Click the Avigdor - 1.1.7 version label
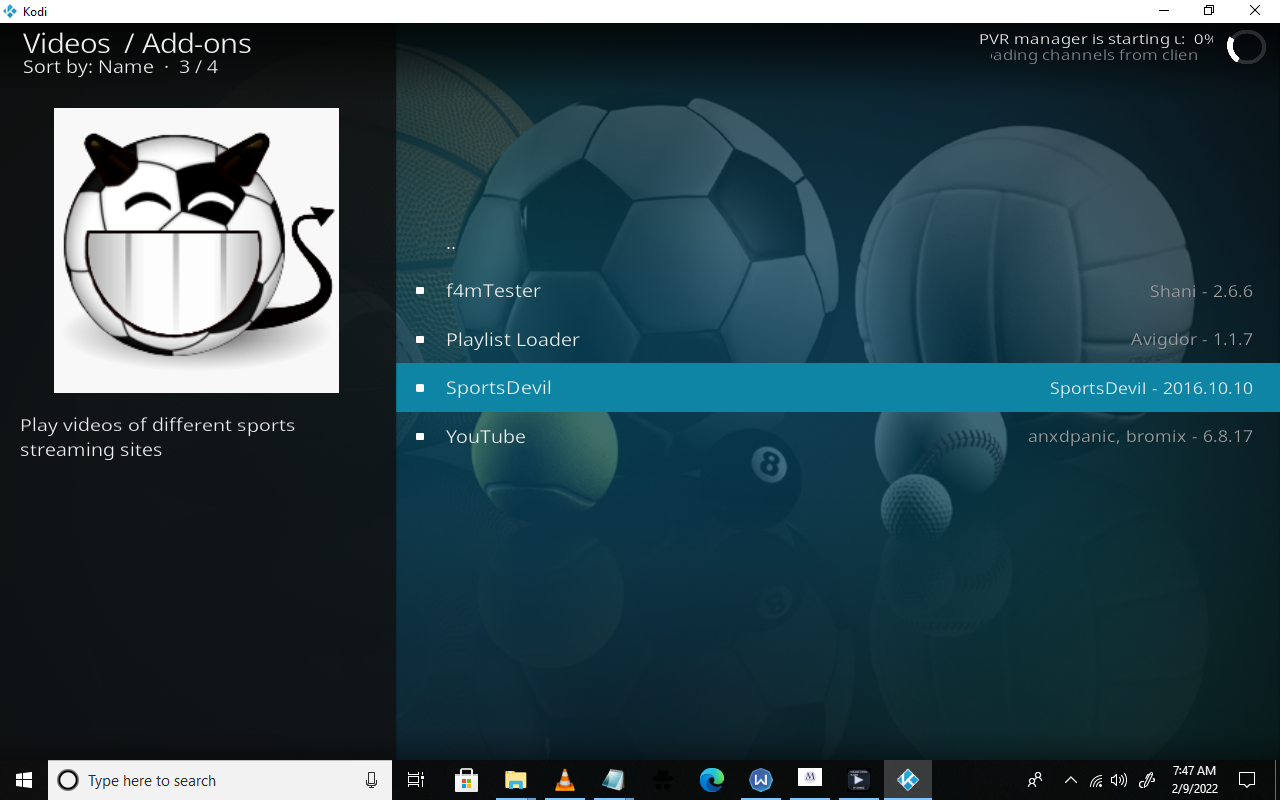 [x=1192, y=340]
